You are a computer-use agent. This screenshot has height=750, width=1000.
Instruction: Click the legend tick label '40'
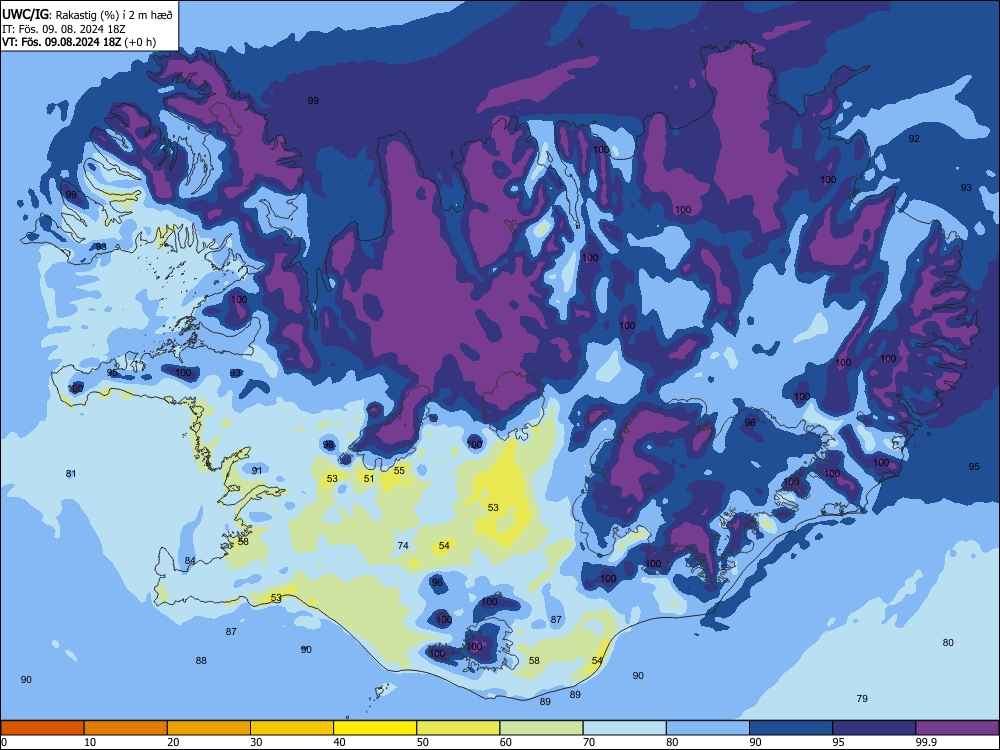coord(340,742)
